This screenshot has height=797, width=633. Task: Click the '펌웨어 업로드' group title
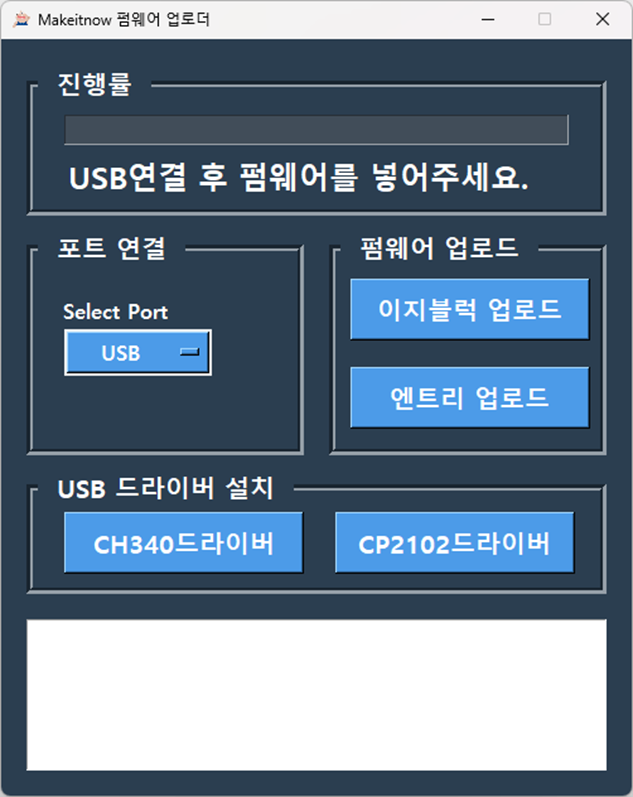pyautogui.click(x=439, y=249)
